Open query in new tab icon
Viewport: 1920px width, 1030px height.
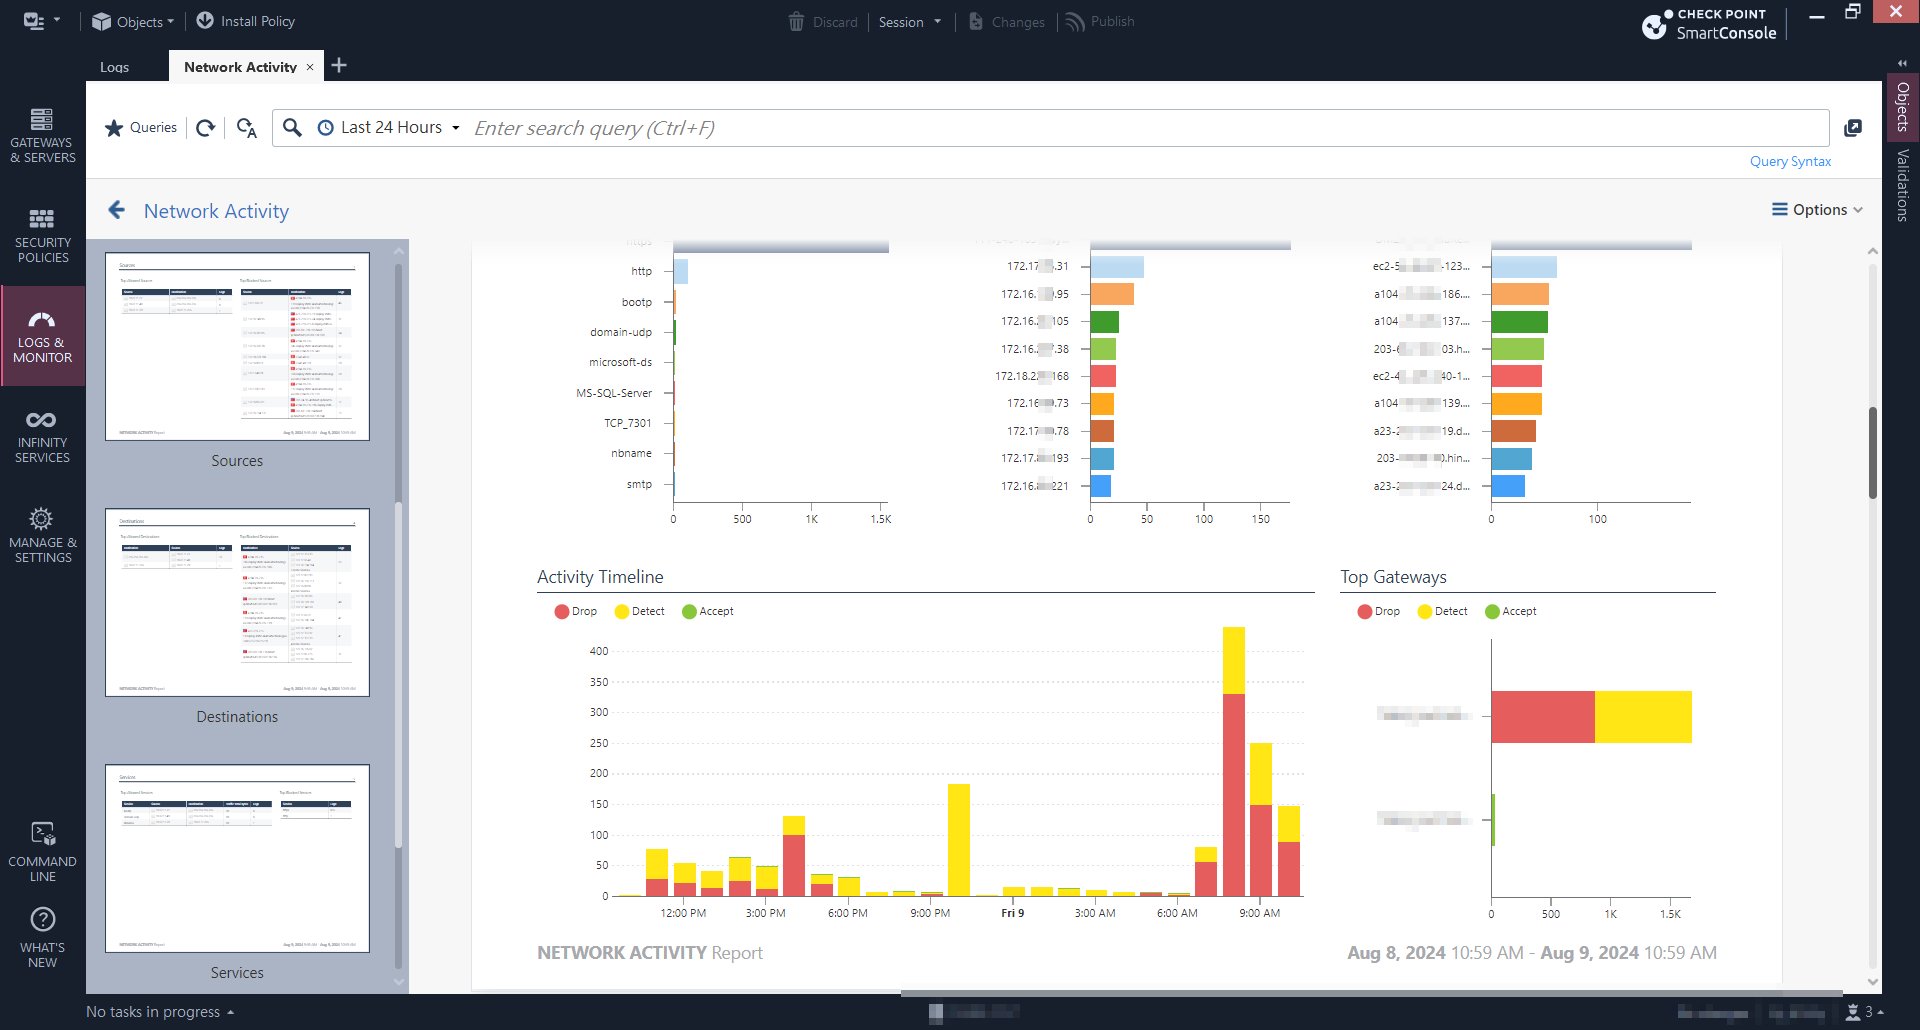(1853, 128)
